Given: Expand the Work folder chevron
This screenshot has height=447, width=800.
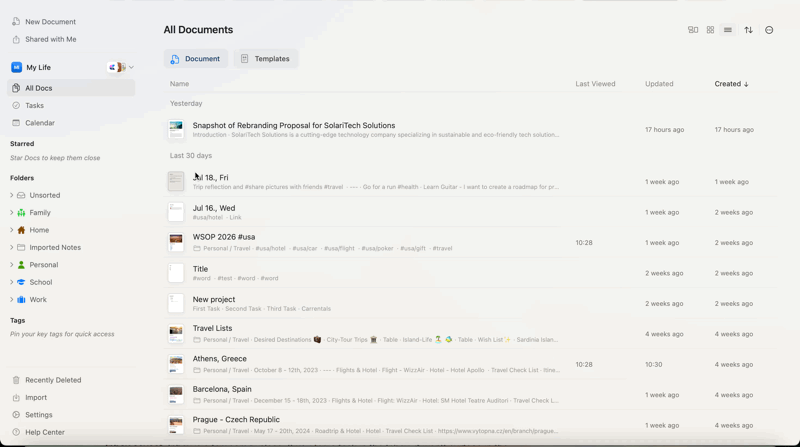Looking at the screenshot, I should (11, 300).
